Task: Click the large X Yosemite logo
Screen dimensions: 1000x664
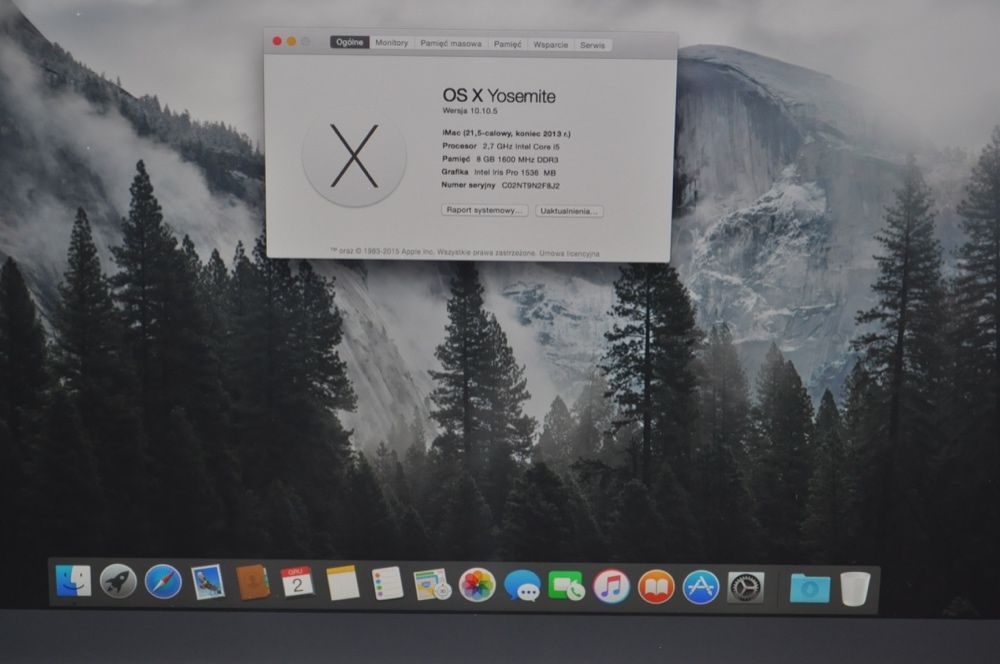Action: 354,156
